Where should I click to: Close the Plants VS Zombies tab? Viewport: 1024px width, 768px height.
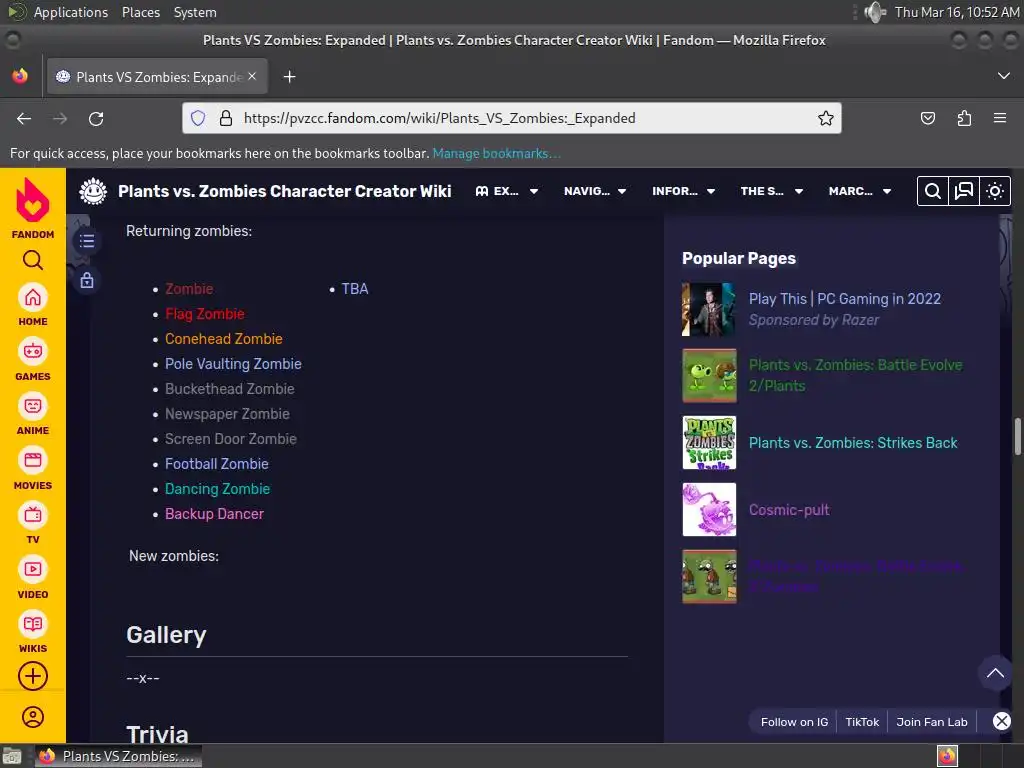coord(252,76)
